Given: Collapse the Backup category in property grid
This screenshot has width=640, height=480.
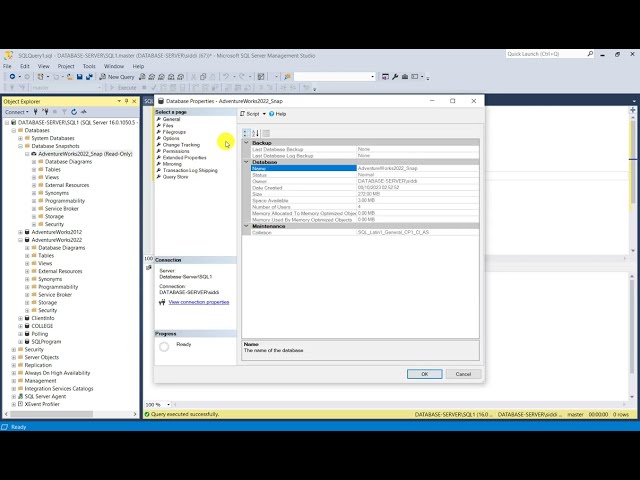Looking at the screenshot, I should click(246, 143).
